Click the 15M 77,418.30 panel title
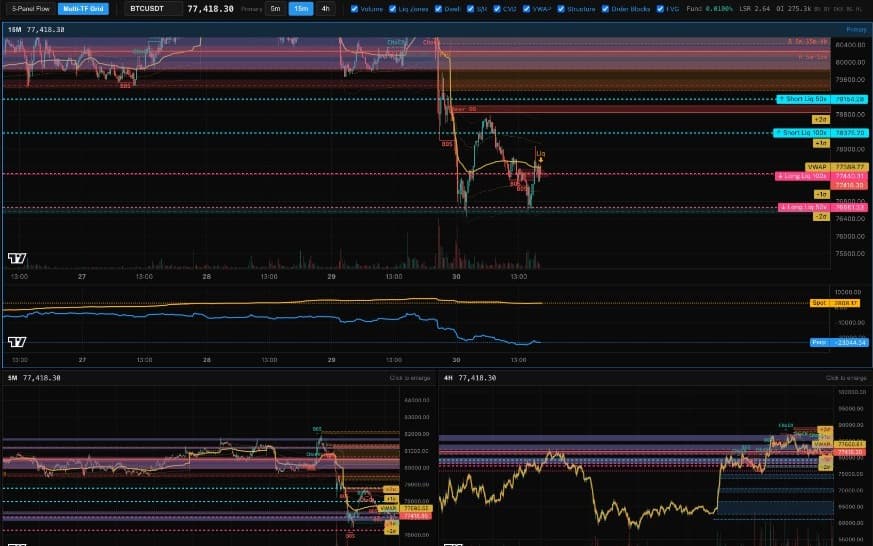The width and height of the screenshot is (873, 546). point(36,29)
